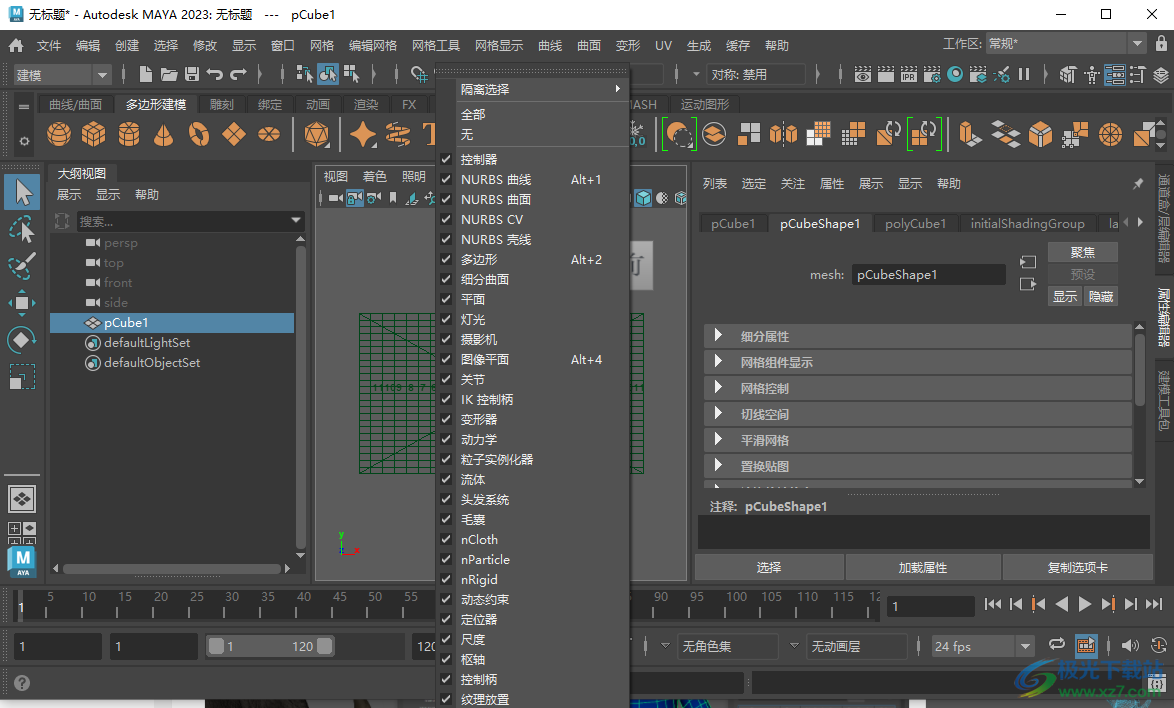1174x708 pixels.
Task: Toggle the 控制器 checkbox
Action: (446, 159)
